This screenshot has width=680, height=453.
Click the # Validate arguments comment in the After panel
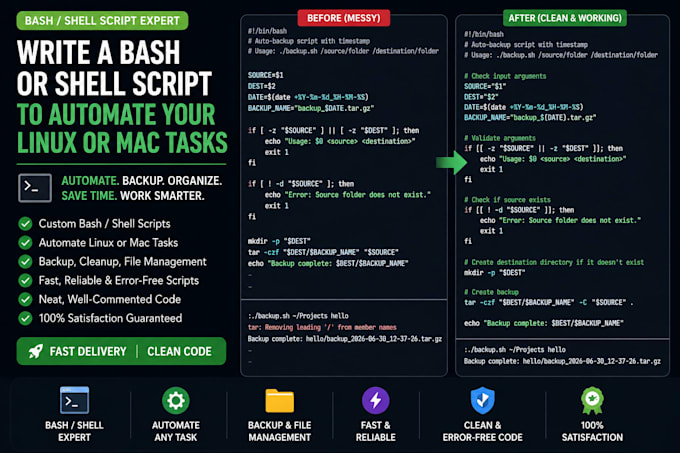point(500,138)
